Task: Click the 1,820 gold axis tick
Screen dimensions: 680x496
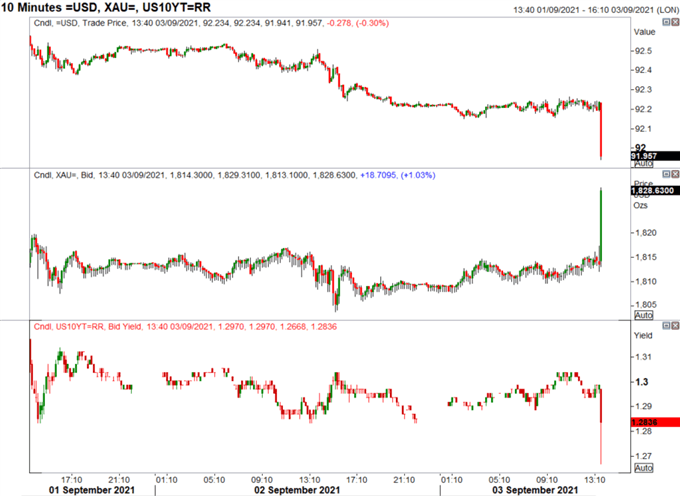Action: pyautogui.click(x=646, y=233)
